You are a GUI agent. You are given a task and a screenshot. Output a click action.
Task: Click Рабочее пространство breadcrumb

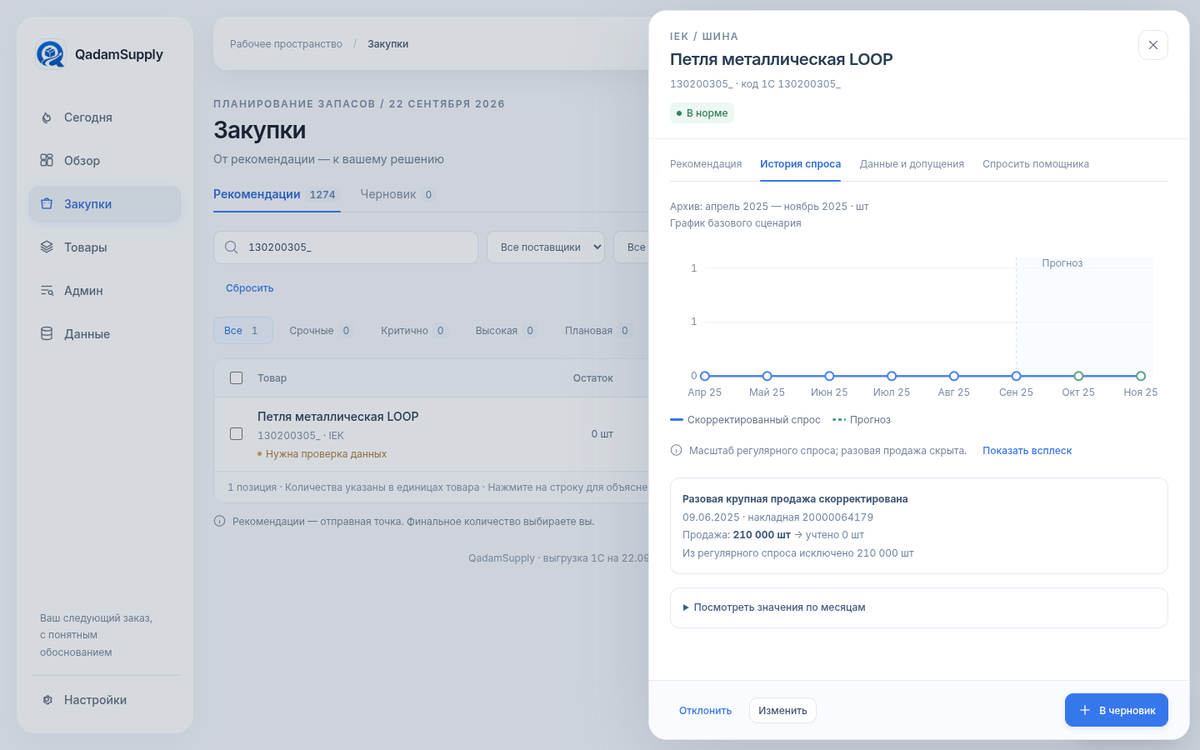286,44
